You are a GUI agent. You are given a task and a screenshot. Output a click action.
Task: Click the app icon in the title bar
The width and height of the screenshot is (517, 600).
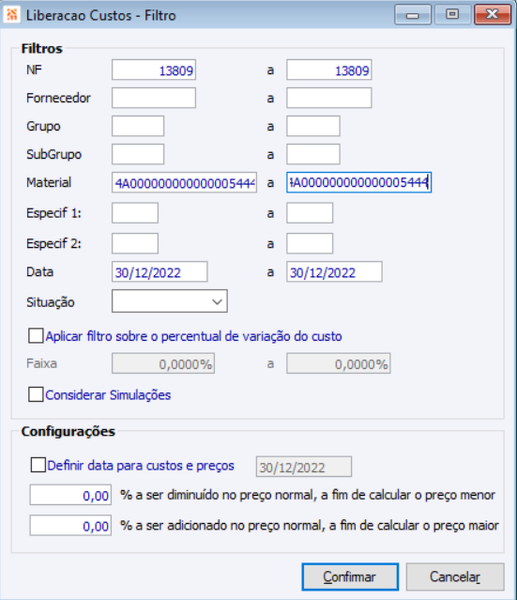point(12,15)
